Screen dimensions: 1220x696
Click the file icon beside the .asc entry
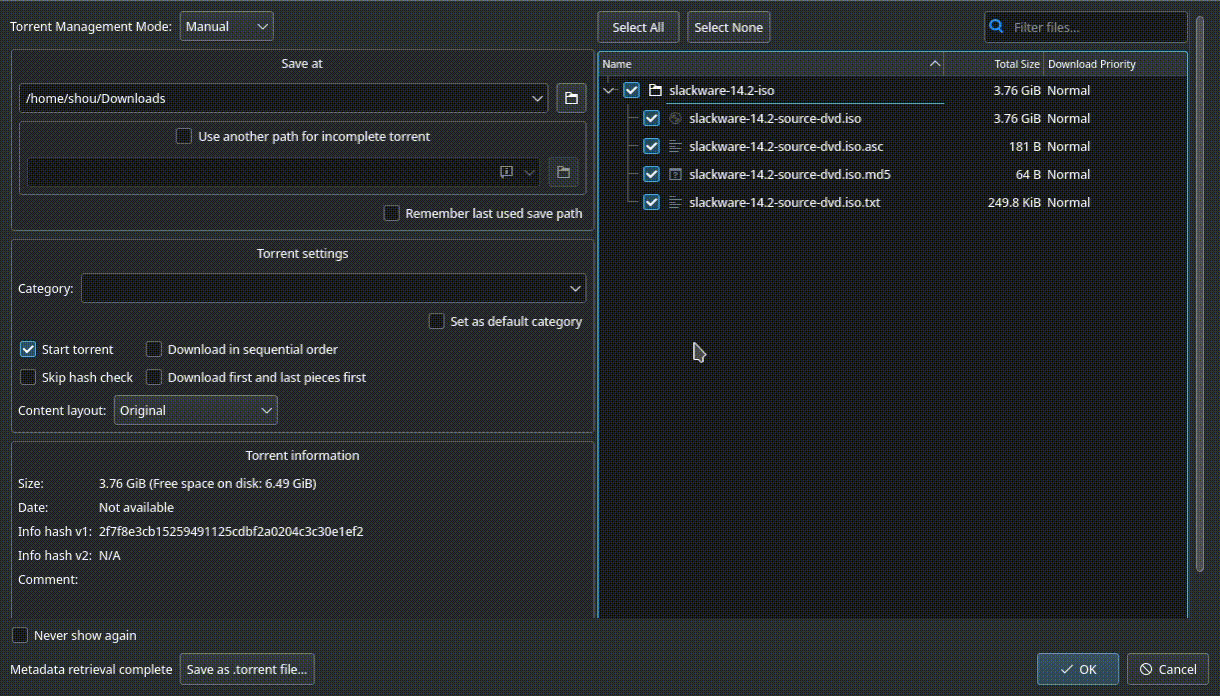click(x=674, y=146)
